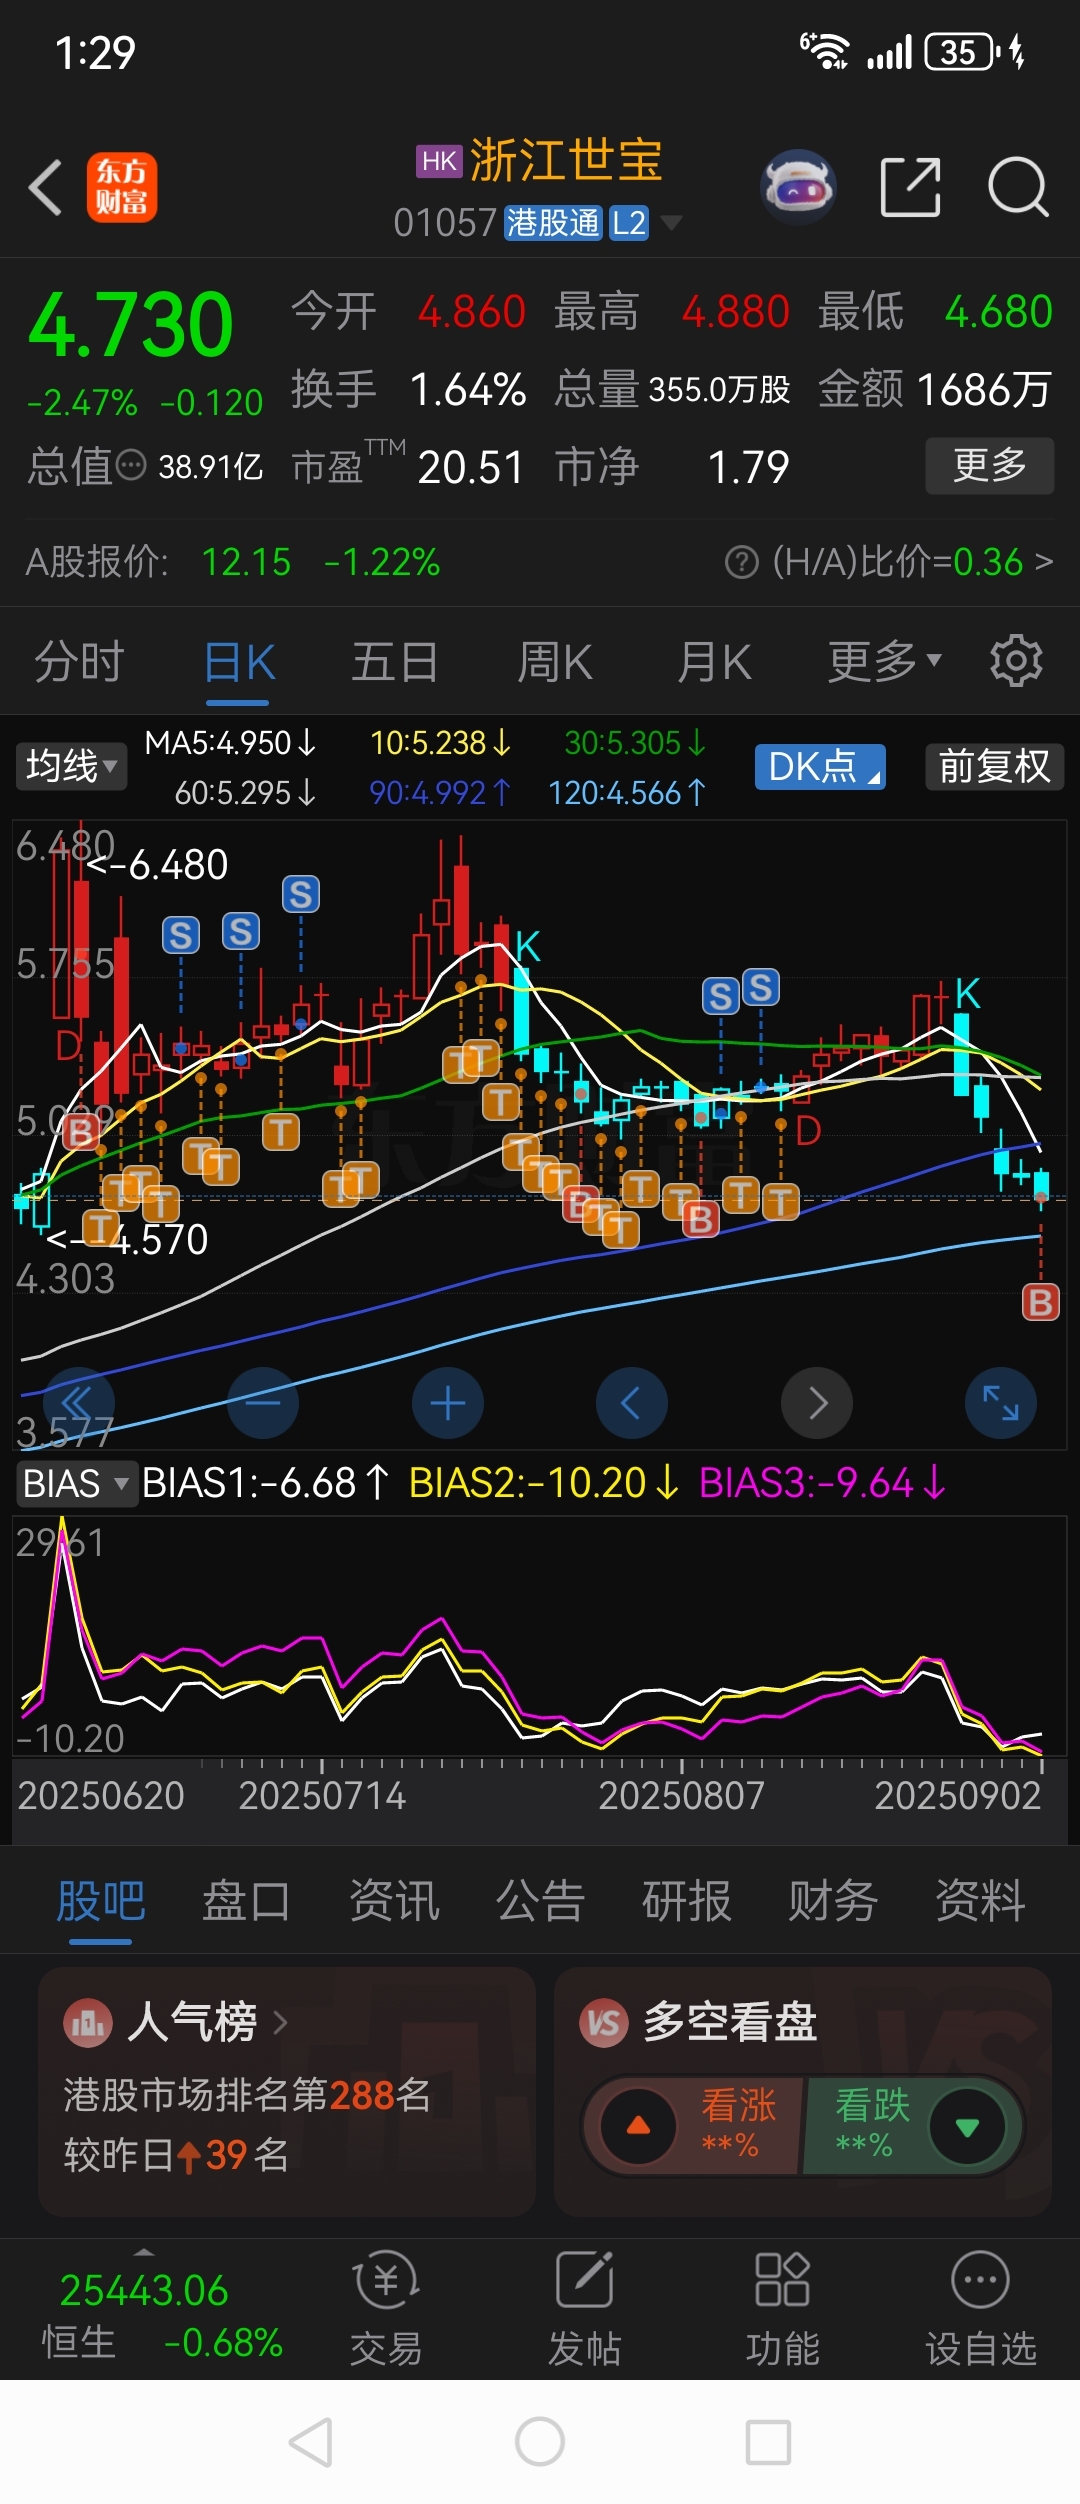Tap the 人气榜 ranking icon
The image size is (1080, 2504).
click(88, 2022)
